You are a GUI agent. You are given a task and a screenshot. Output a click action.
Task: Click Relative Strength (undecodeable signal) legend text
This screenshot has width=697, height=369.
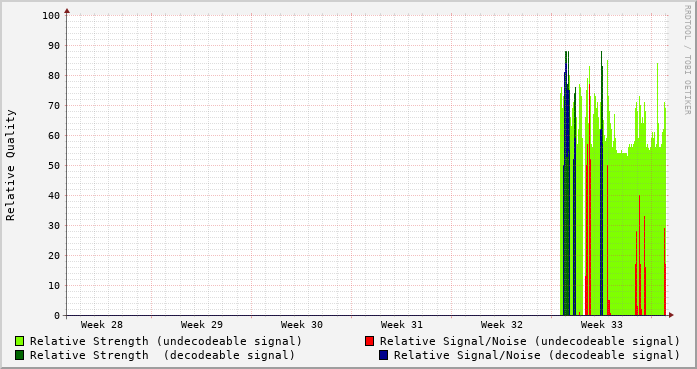pyautogui.click(x=166, y=341)
